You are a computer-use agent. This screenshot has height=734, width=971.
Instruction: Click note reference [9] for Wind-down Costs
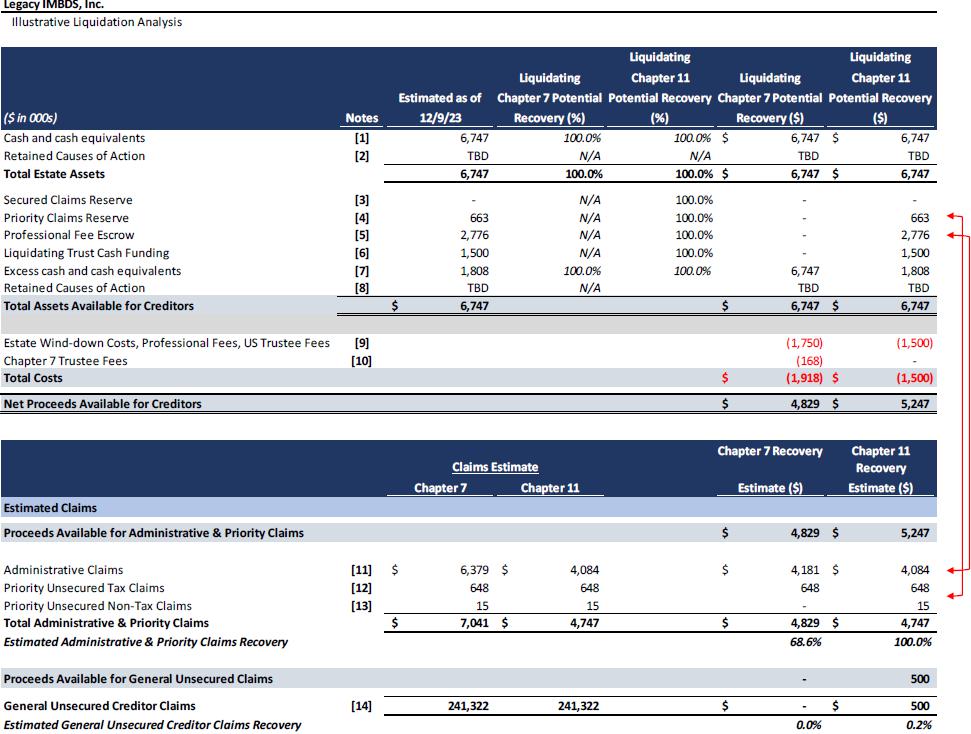pyautogui.click(x=362, y=343)
